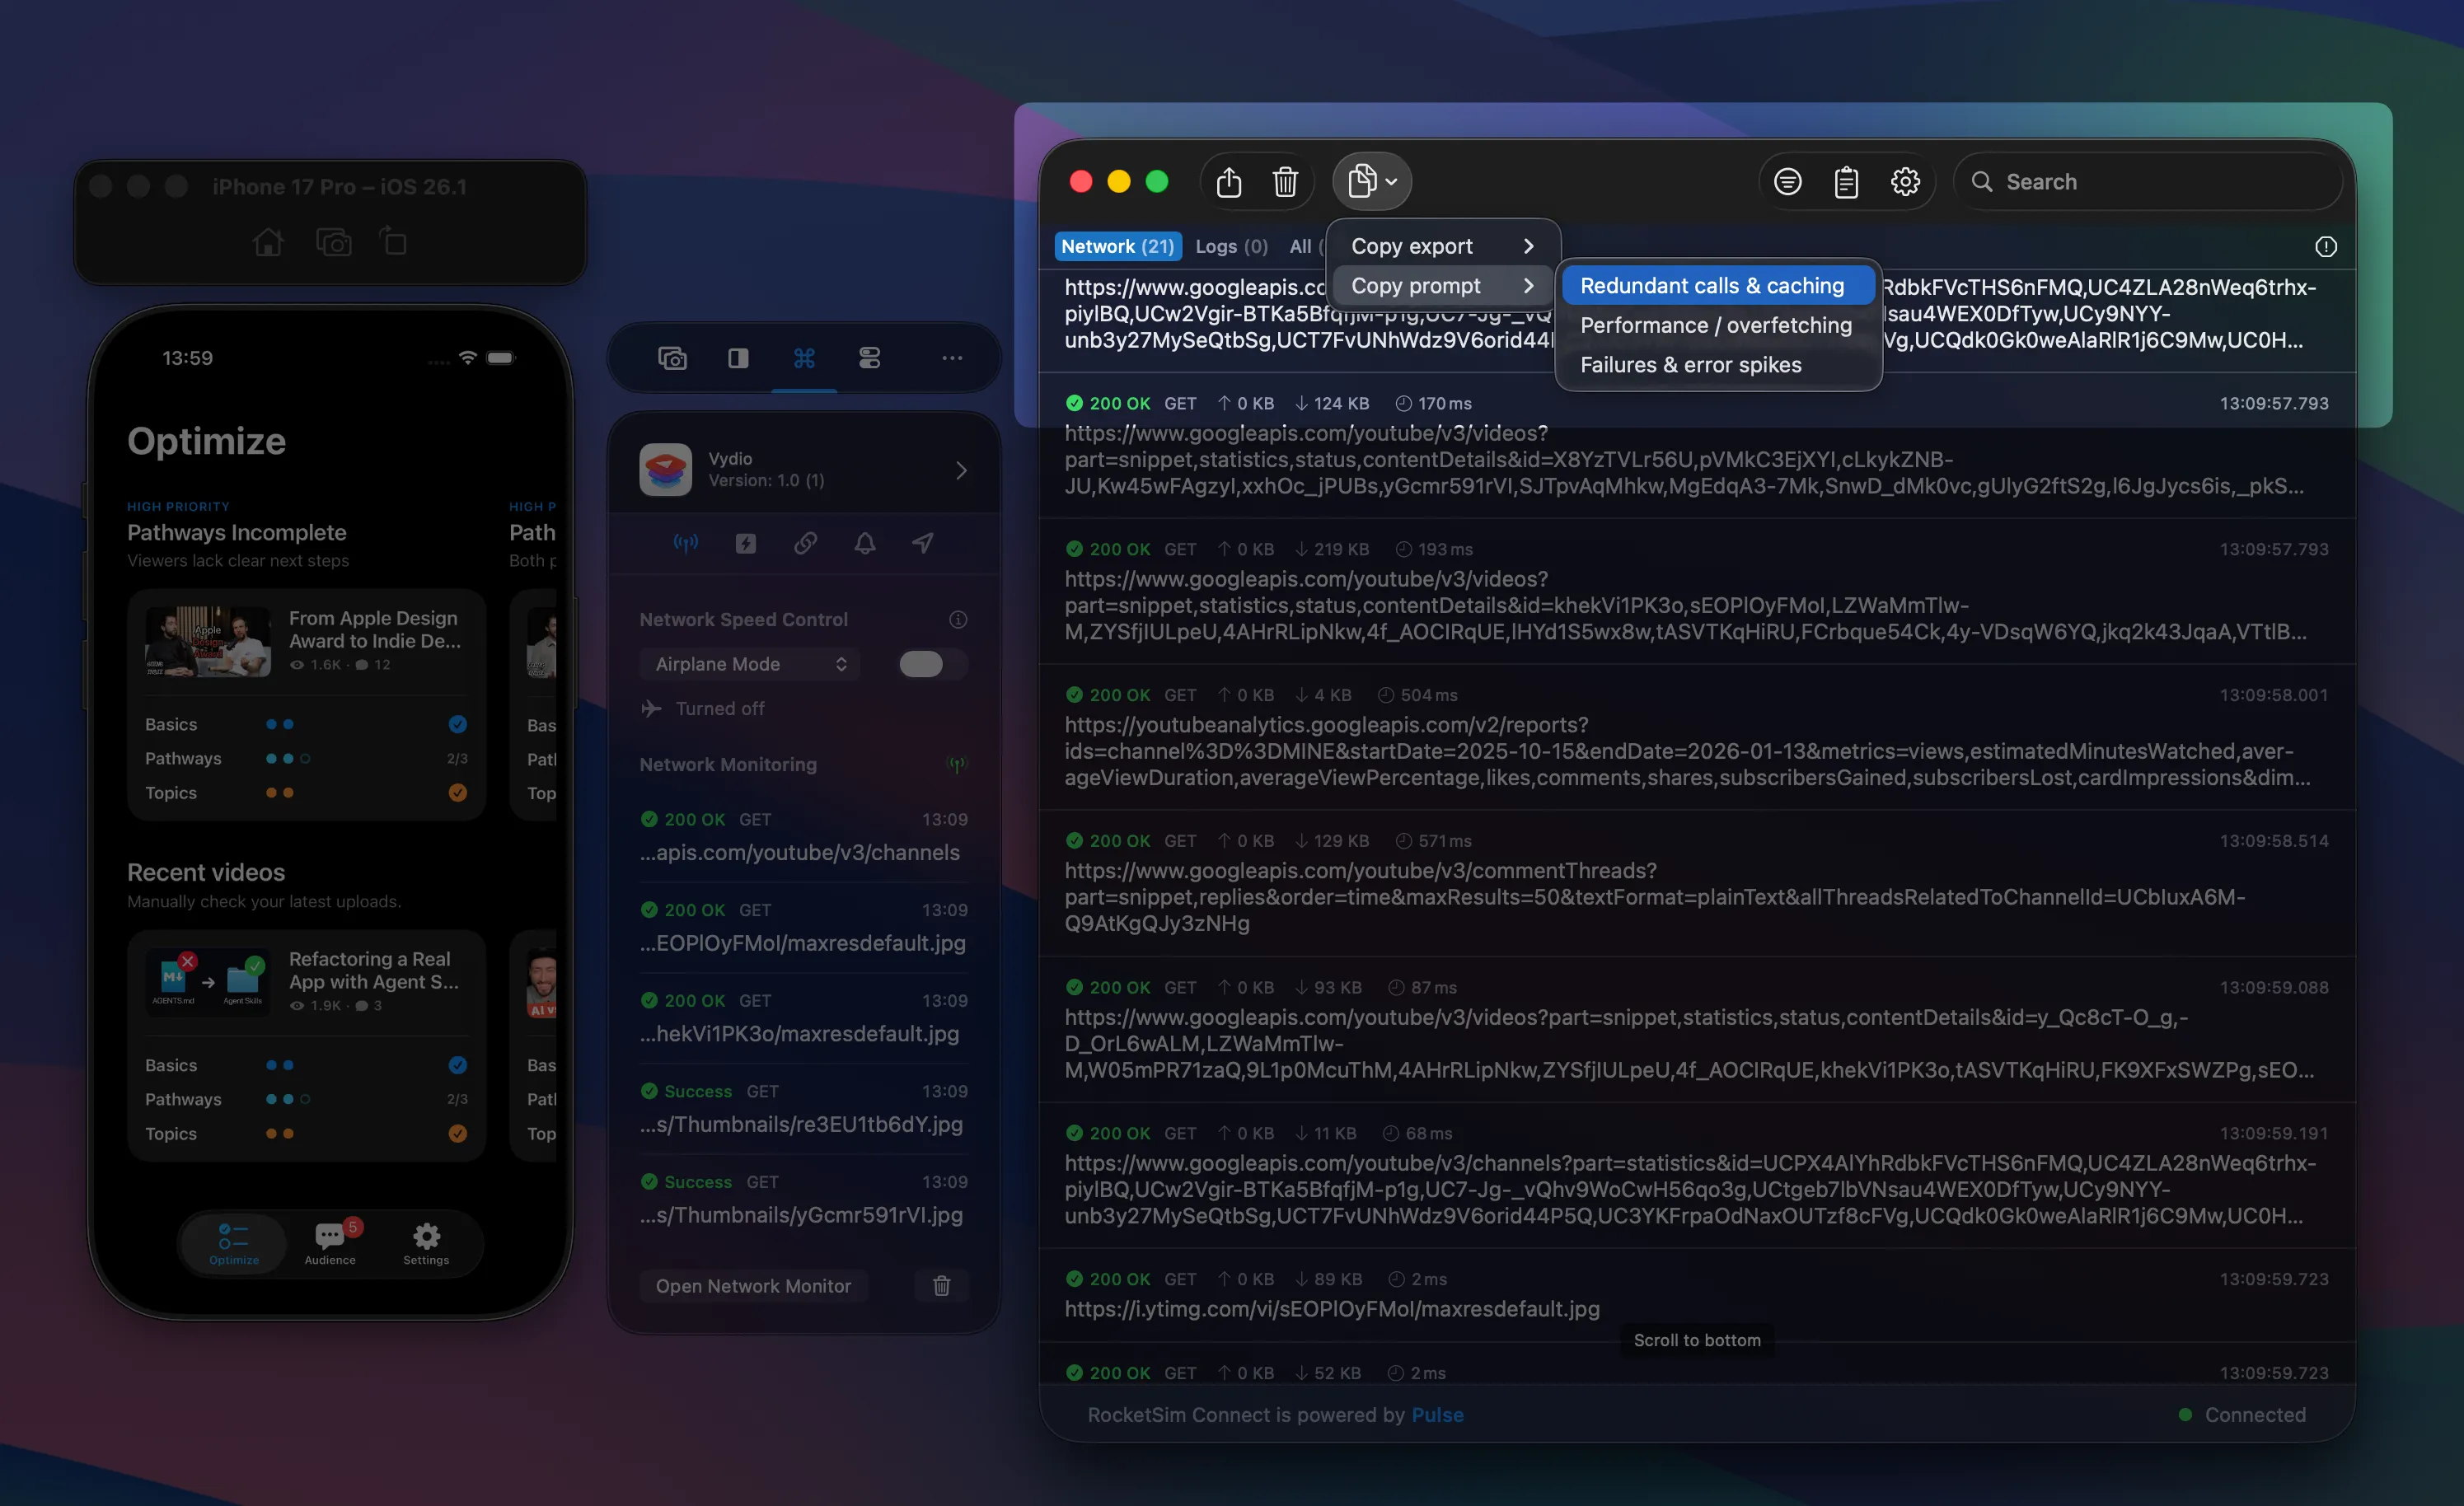Select Failures & error spikes prompt
Viewport: 2464px width, 1506px height.
tap(1717, 365)
